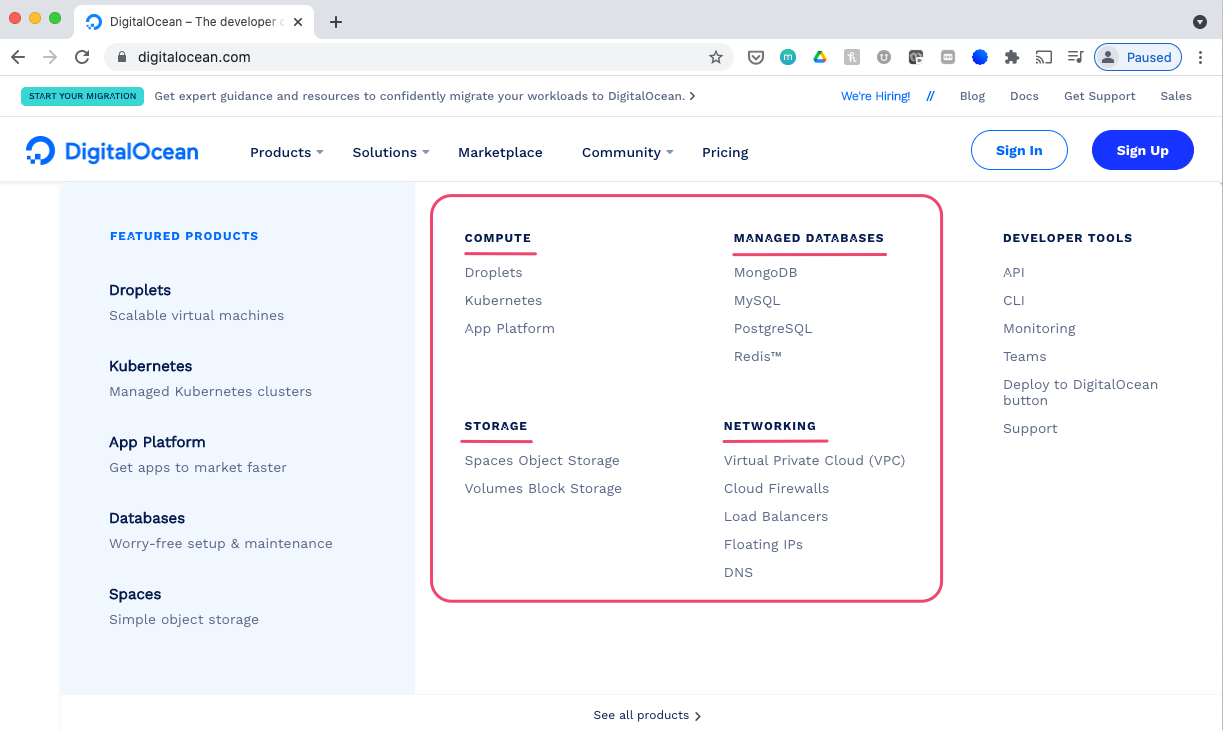Select Redis under Managed Databases
The image size is (1223, 730).
click(758, 356)
